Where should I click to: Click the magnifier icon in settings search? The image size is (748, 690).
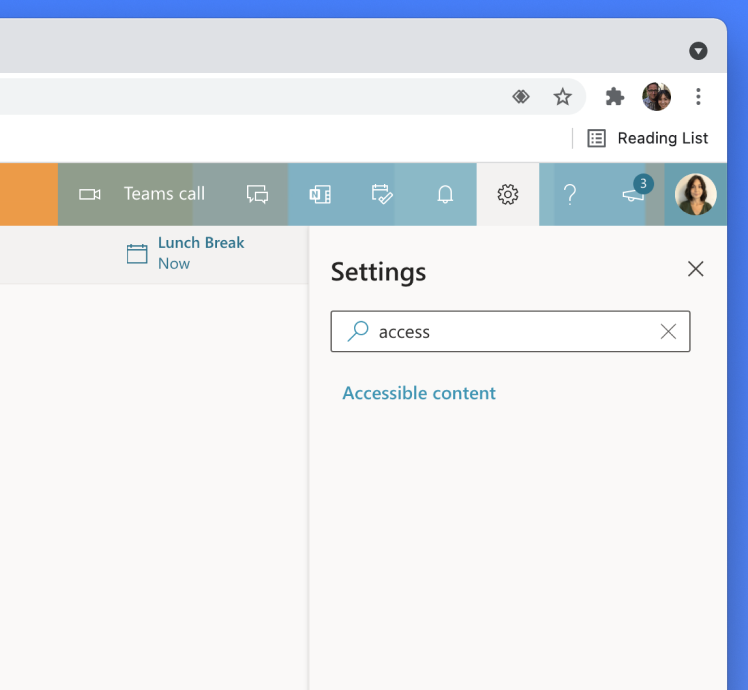point(357,332)
